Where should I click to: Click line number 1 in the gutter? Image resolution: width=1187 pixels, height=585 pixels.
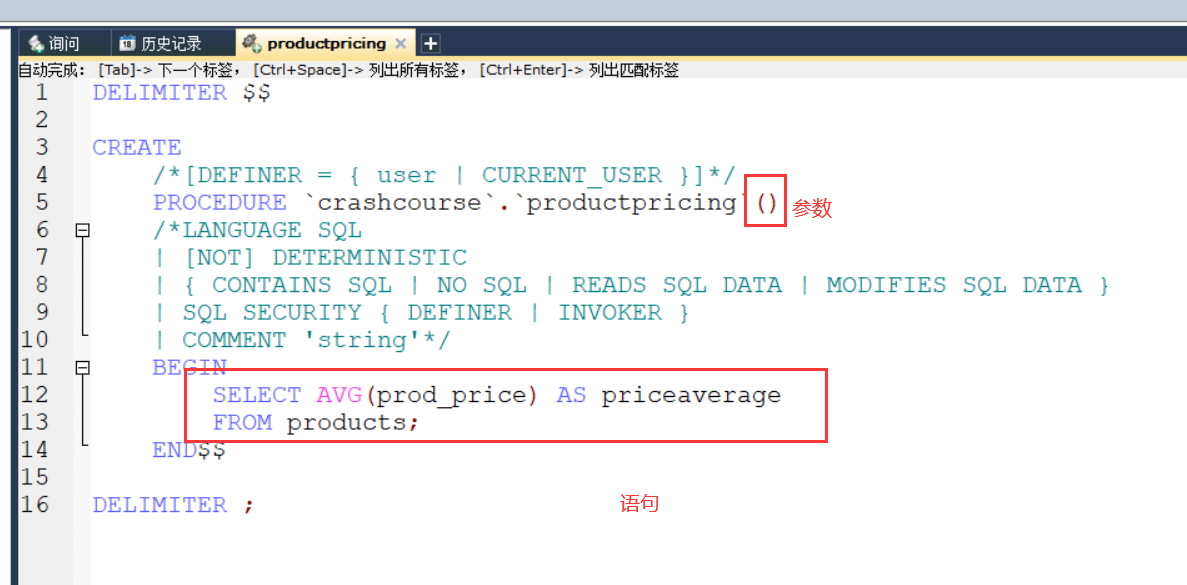click(x=41, y=92)
